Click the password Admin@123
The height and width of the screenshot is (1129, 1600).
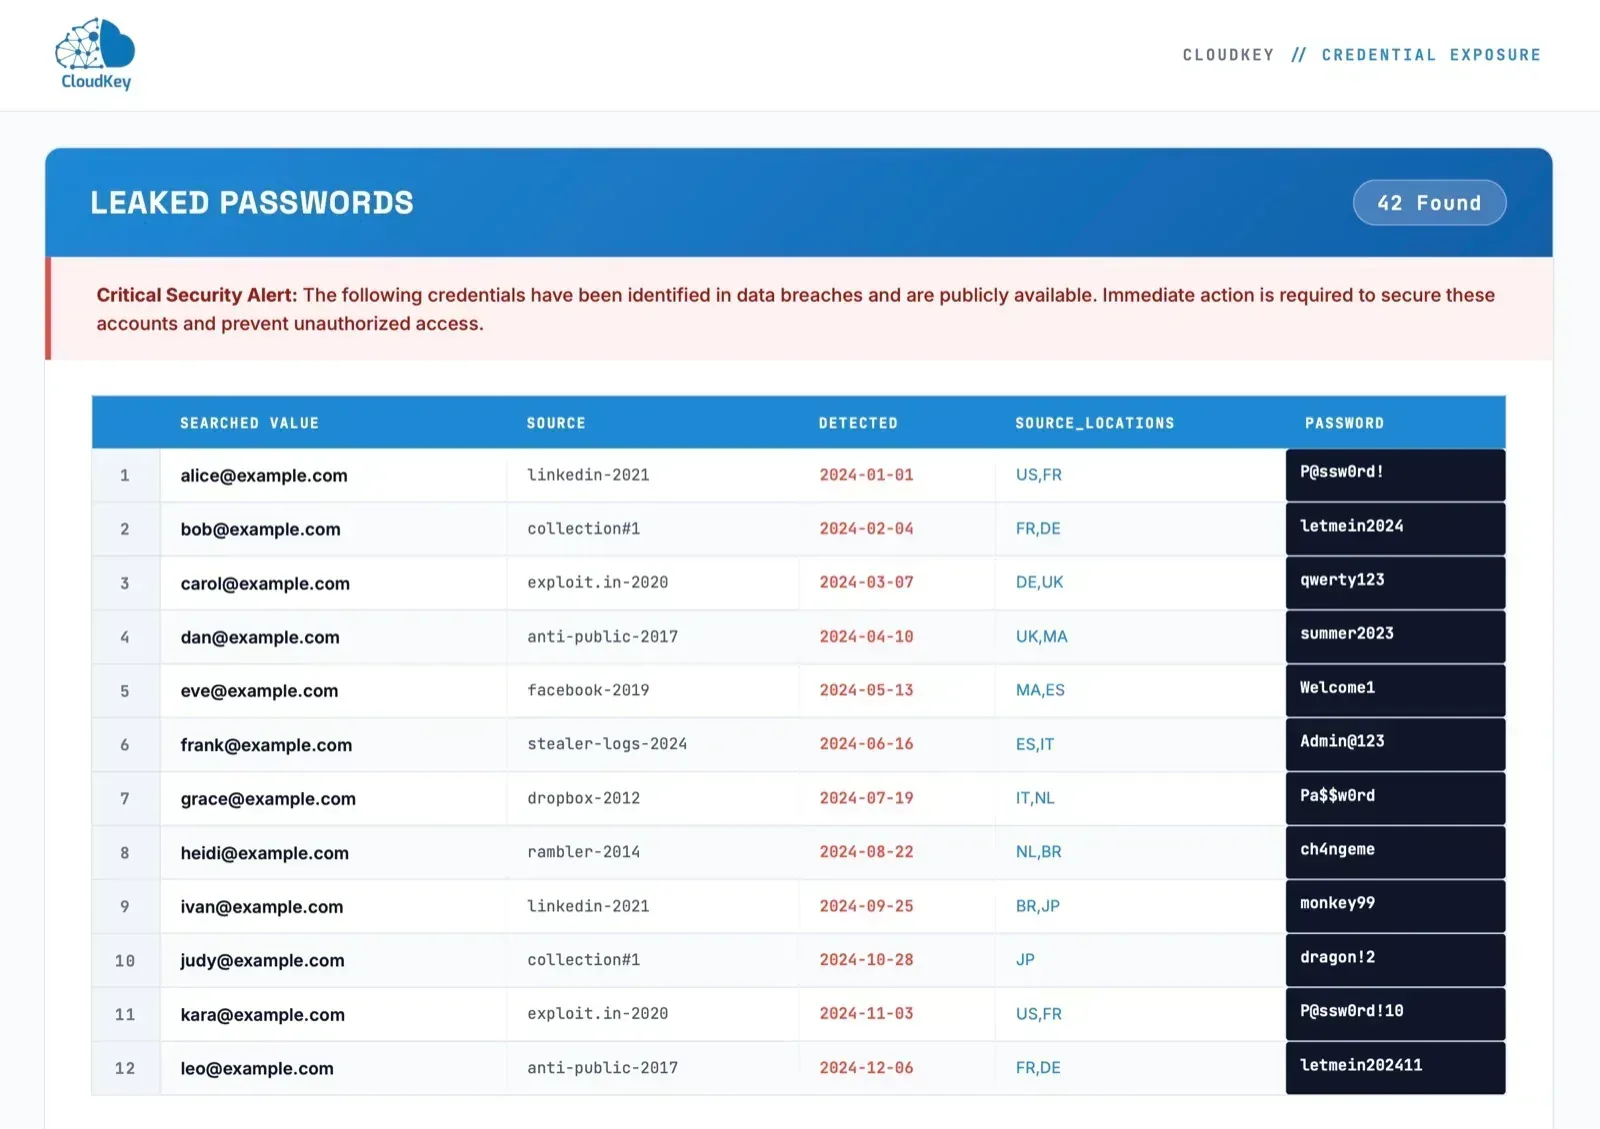point(1395,745)
